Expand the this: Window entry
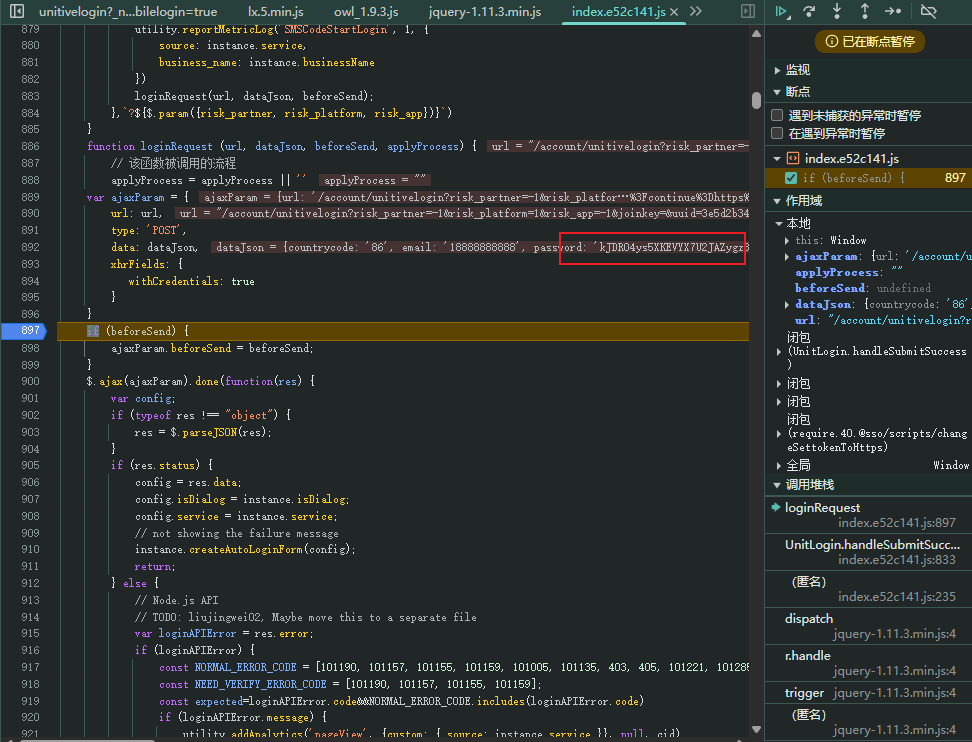The width and height of the screenshot is (972, 742). coord(787,241)
